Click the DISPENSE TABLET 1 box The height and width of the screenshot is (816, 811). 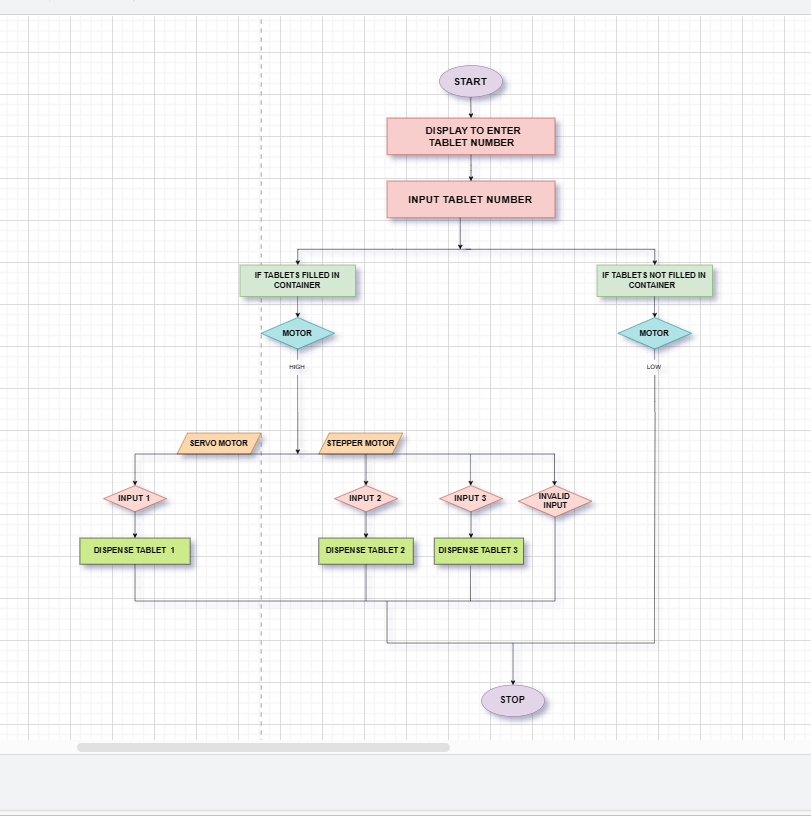pos(134,548)
